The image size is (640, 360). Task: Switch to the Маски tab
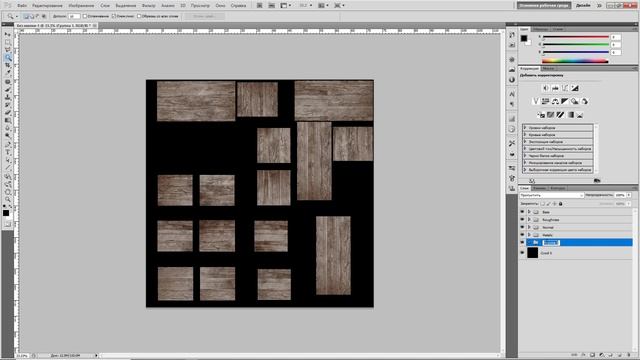(x=549, y=69)
